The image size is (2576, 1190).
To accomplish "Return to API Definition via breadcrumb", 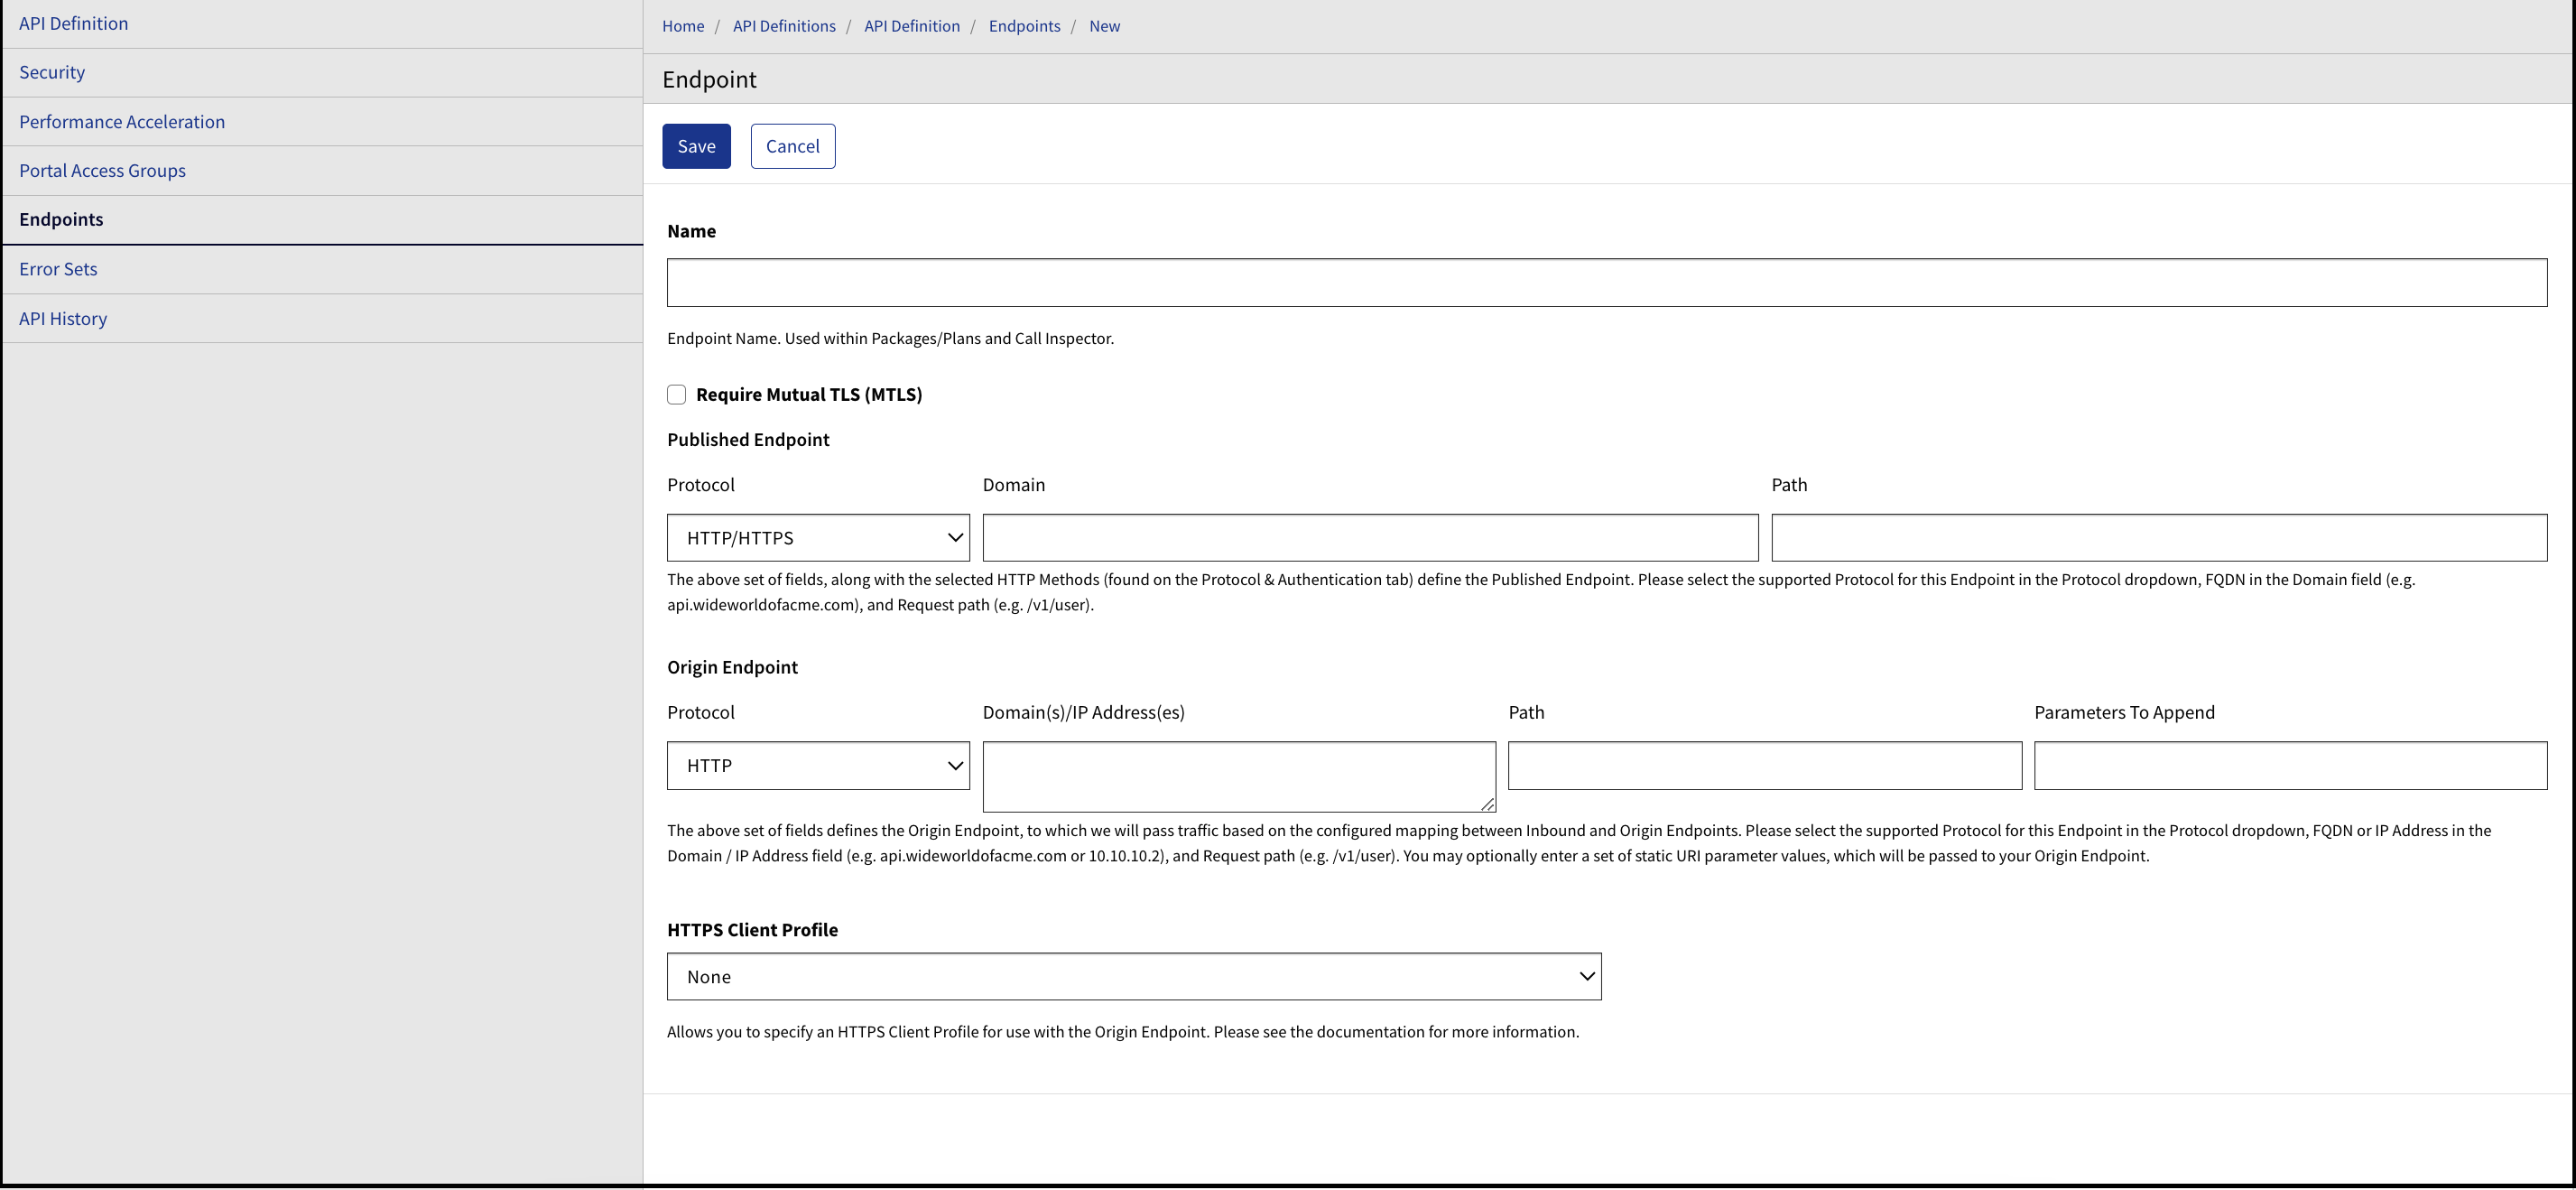I will 911,26.
